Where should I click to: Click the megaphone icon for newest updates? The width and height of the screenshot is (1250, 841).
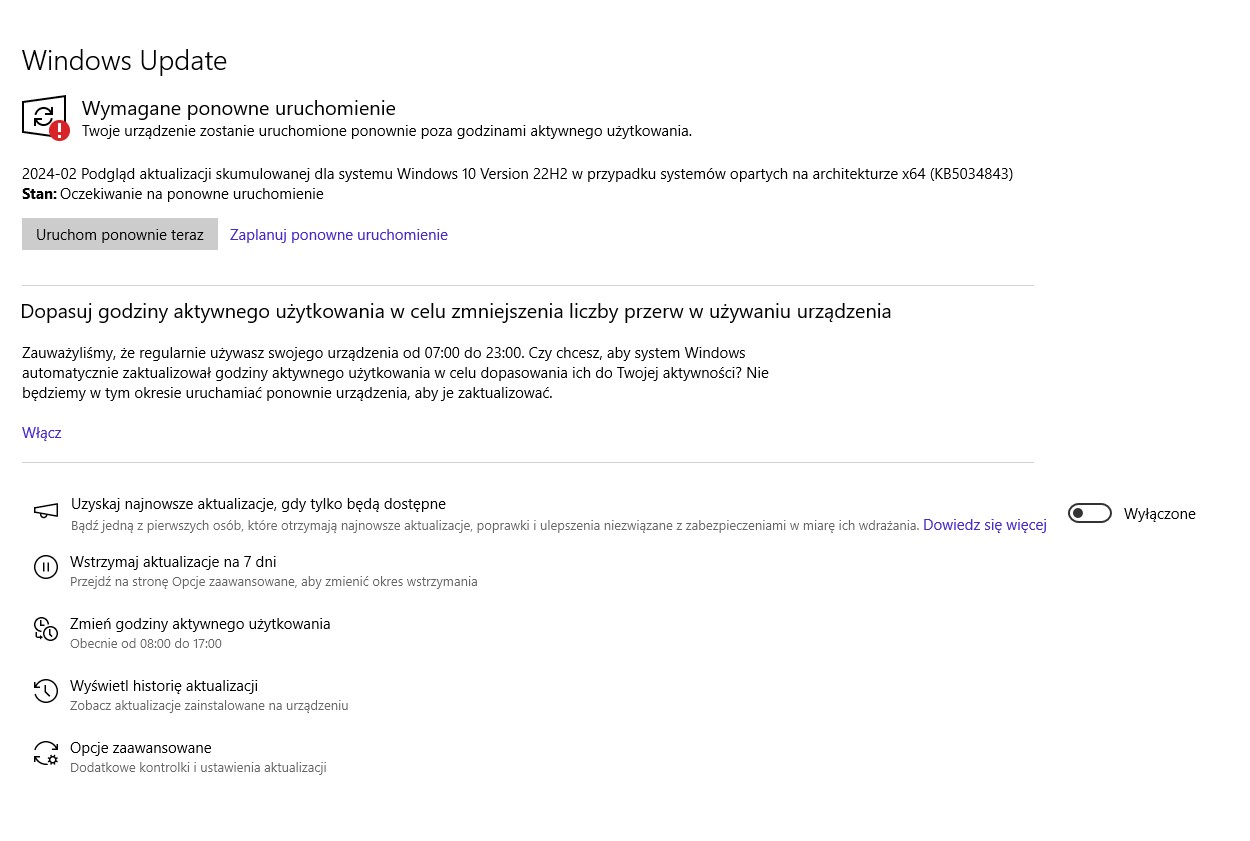(x=46, y=512)
